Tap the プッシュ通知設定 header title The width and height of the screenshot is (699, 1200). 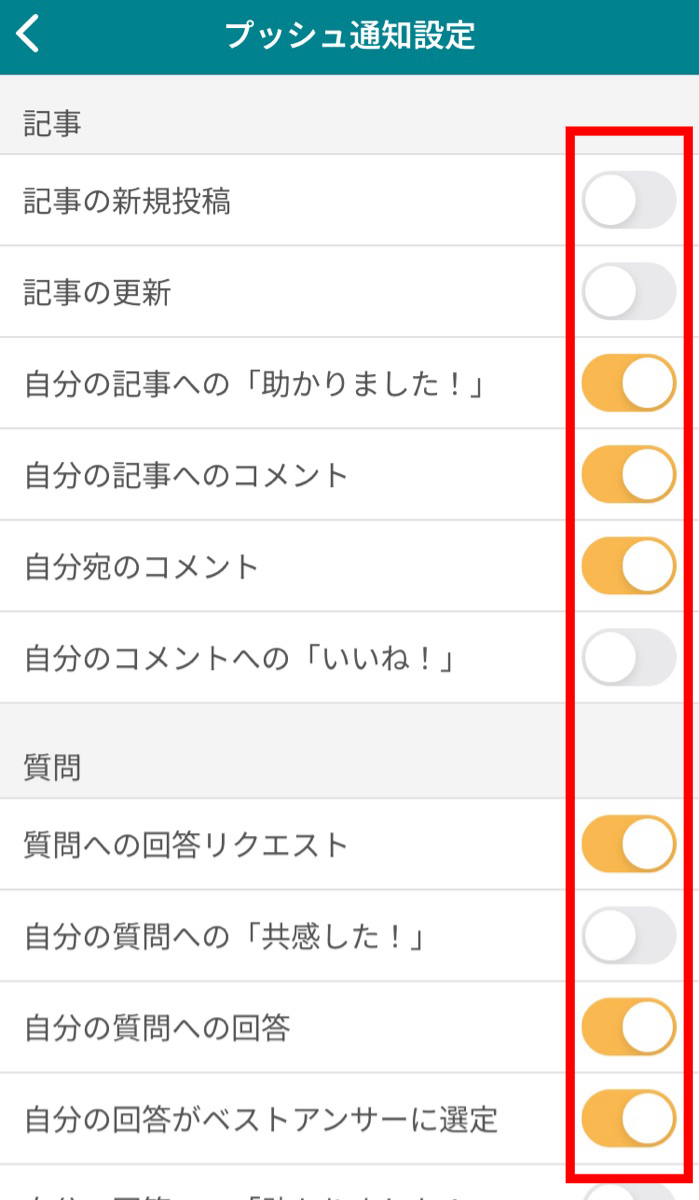tap(350, 36)
